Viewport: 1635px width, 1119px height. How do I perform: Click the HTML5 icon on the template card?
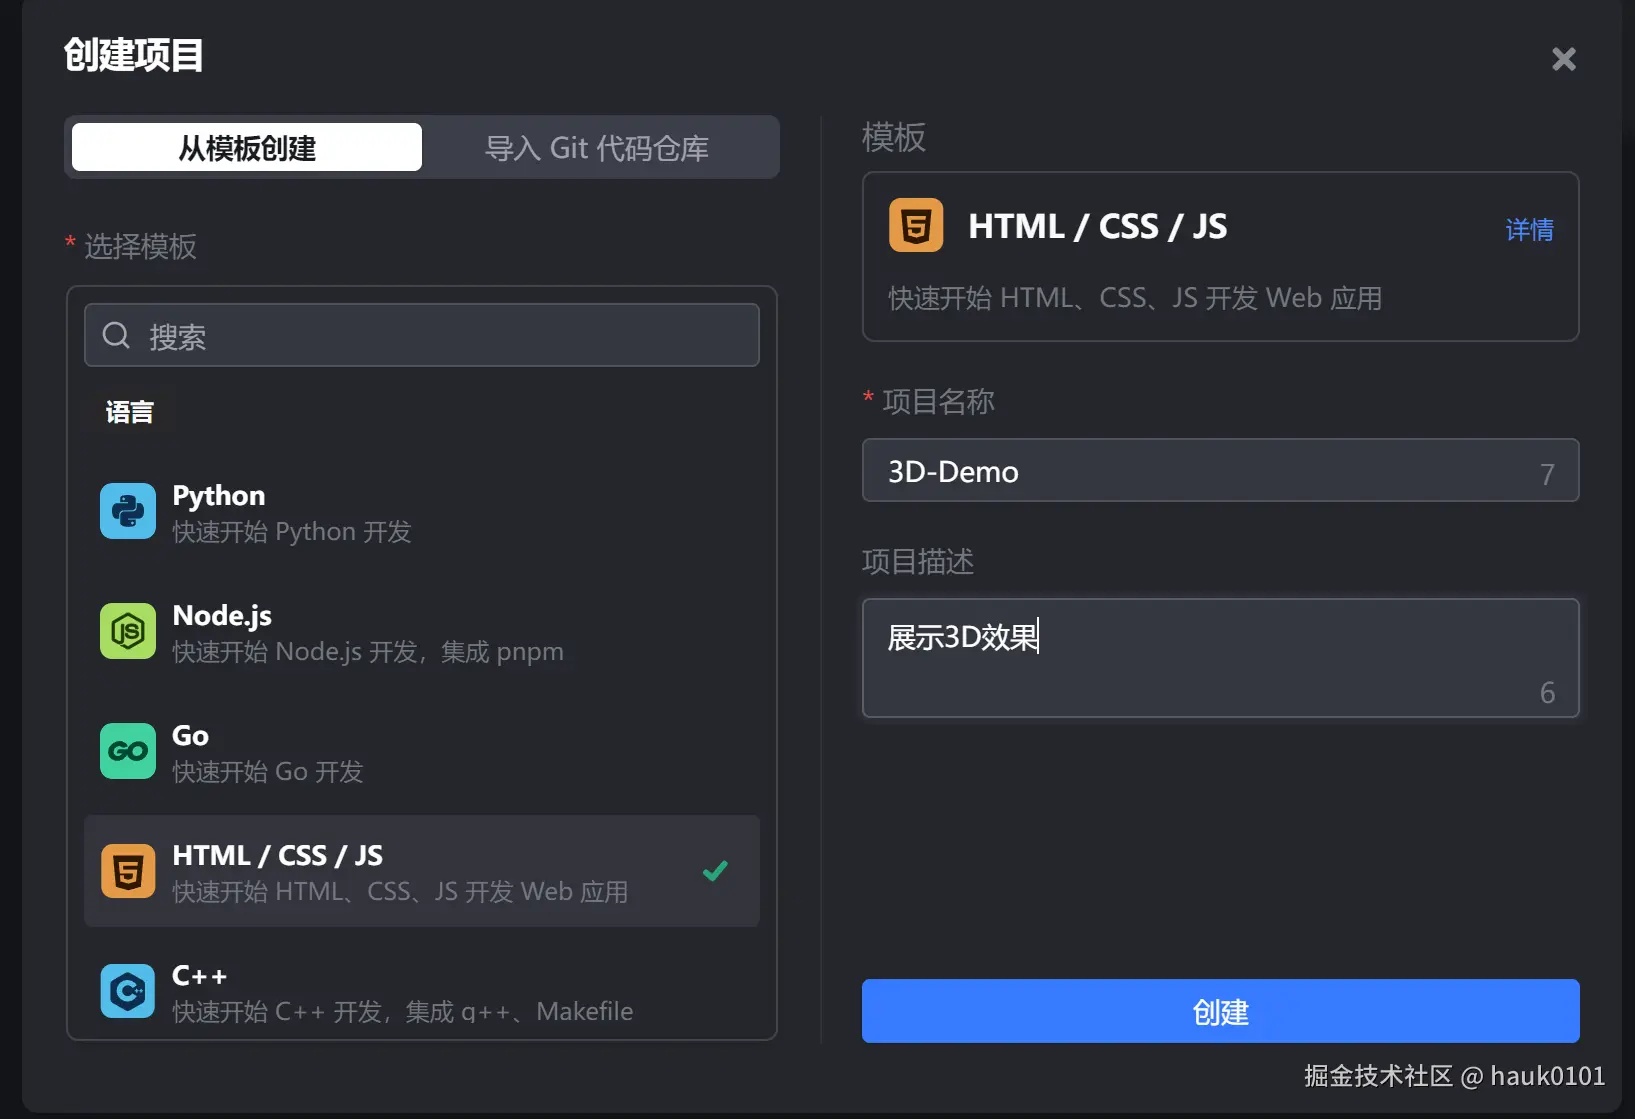(916, 225)
